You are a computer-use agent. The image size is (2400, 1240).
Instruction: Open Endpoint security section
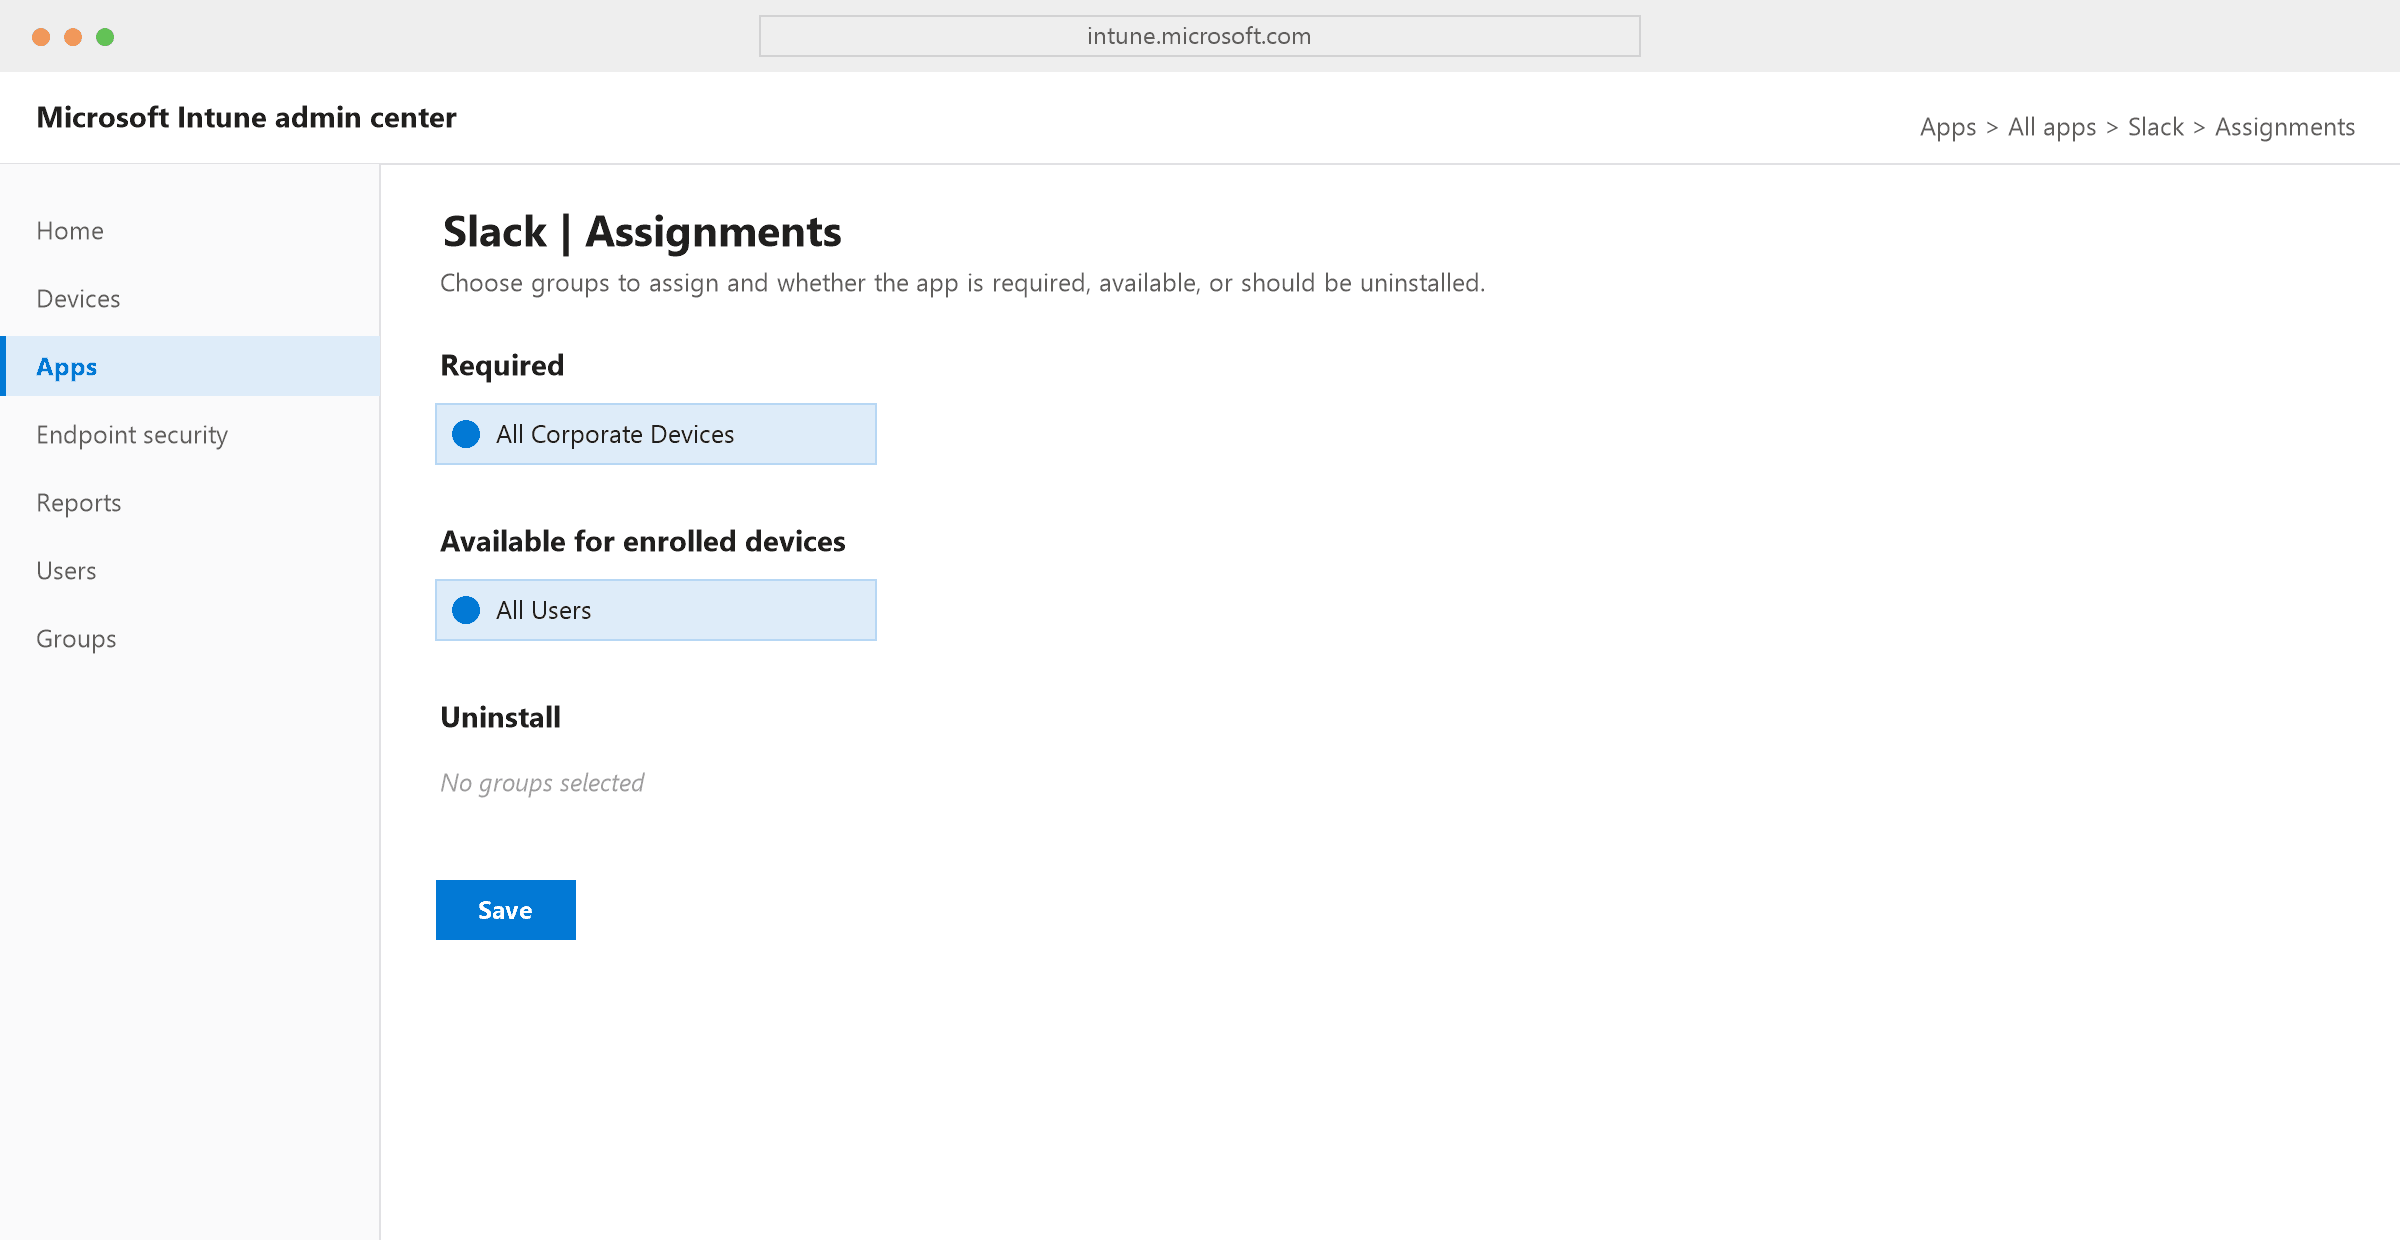190,435
